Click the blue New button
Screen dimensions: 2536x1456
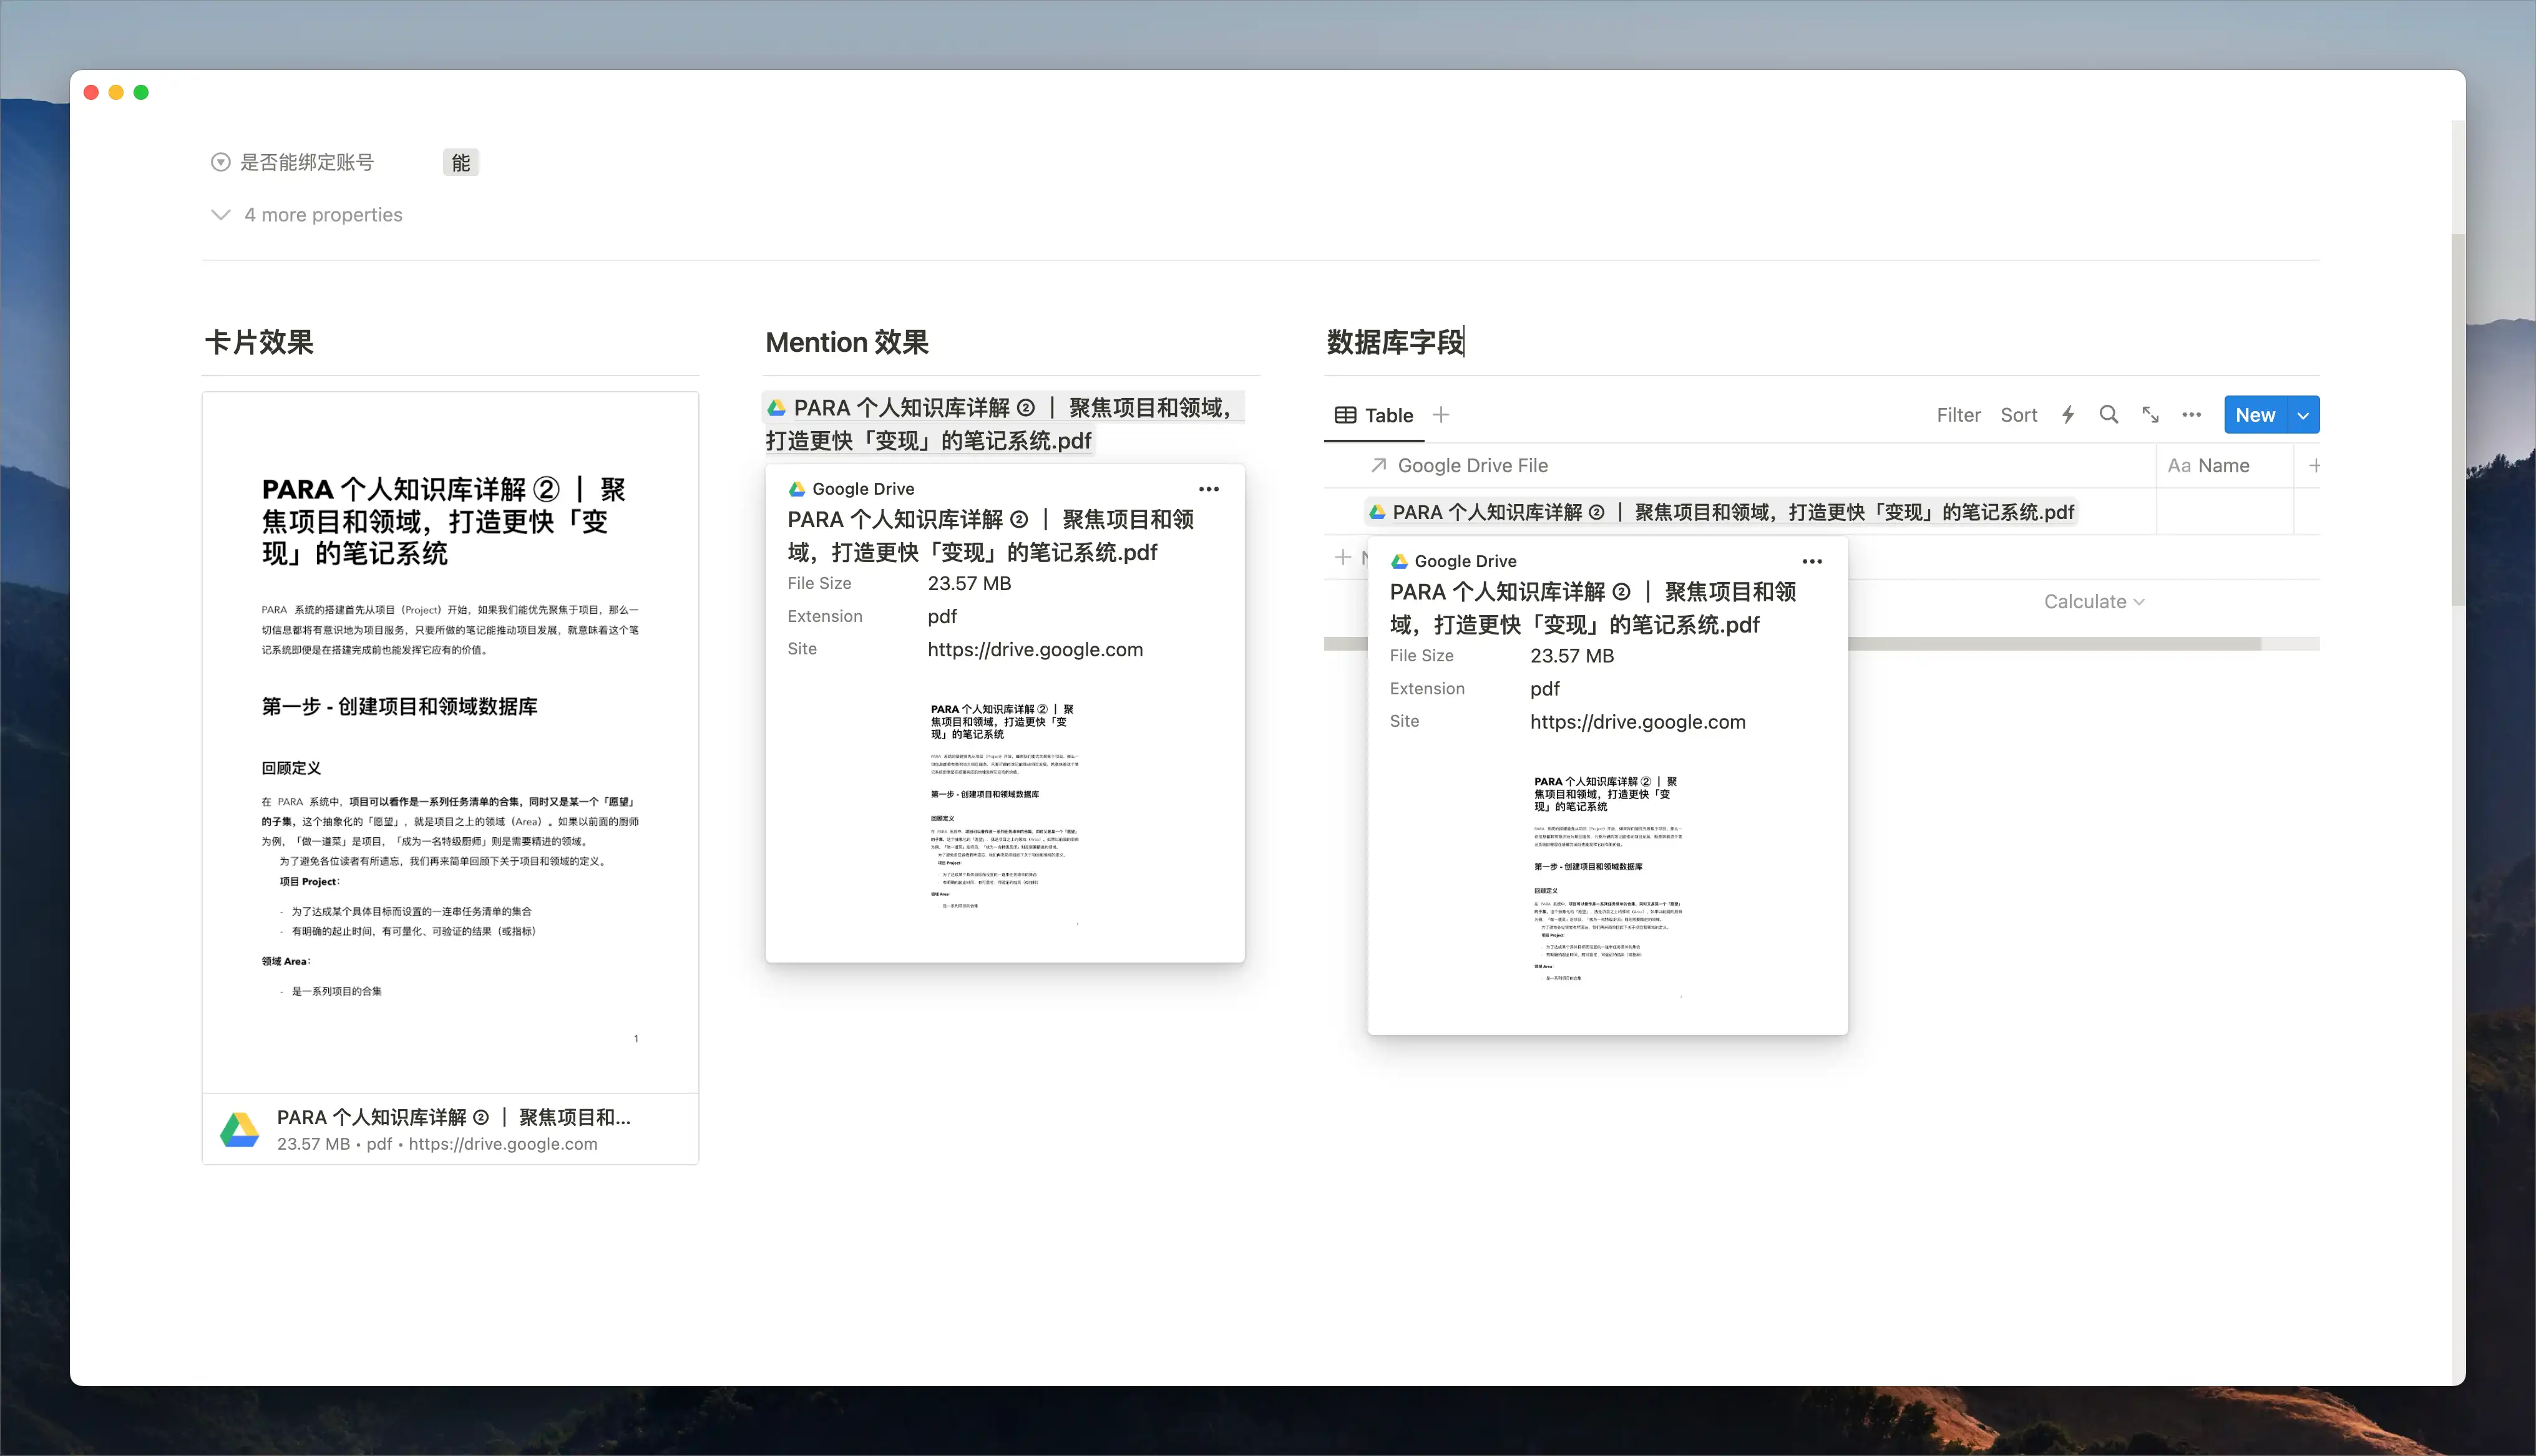(2256, 414)
